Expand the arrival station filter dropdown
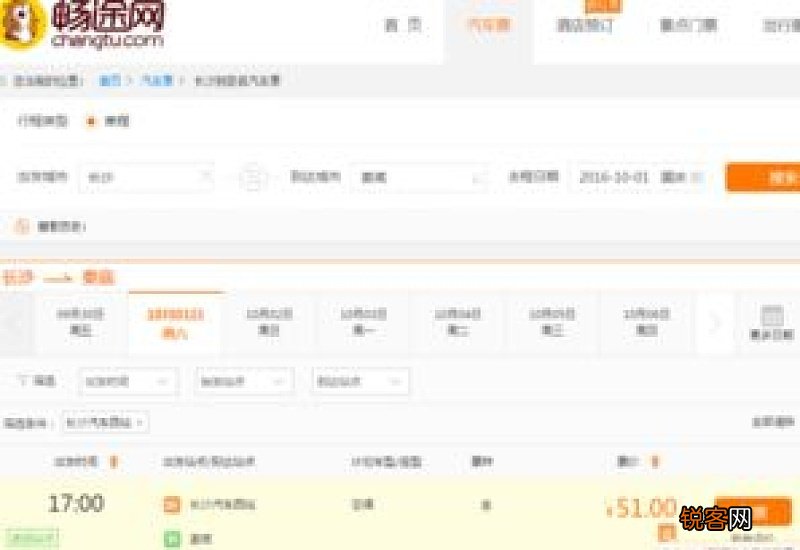800x550 pixels. pos(360,382)
